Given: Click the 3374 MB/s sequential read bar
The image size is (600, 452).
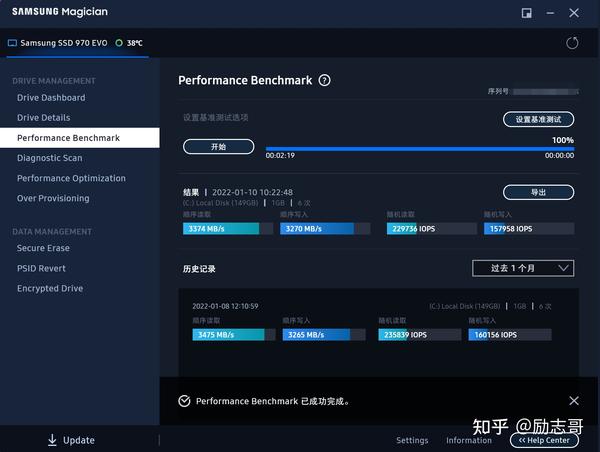Looking at the screenshot, I should [228, 228].
